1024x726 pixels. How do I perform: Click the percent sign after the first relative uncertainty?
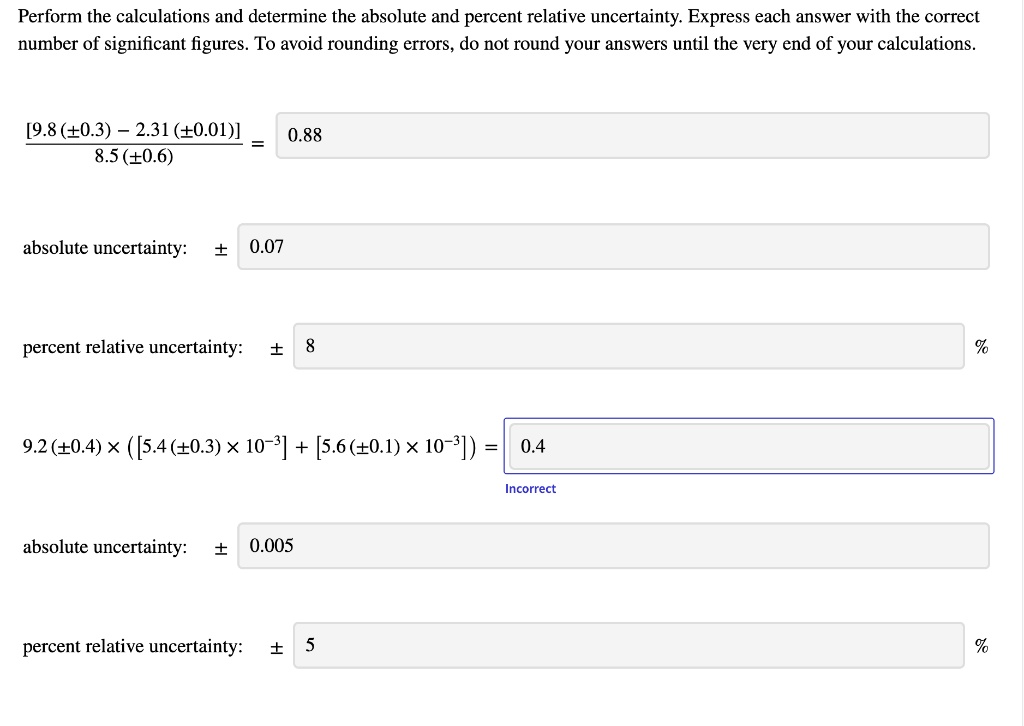(981, 346)
